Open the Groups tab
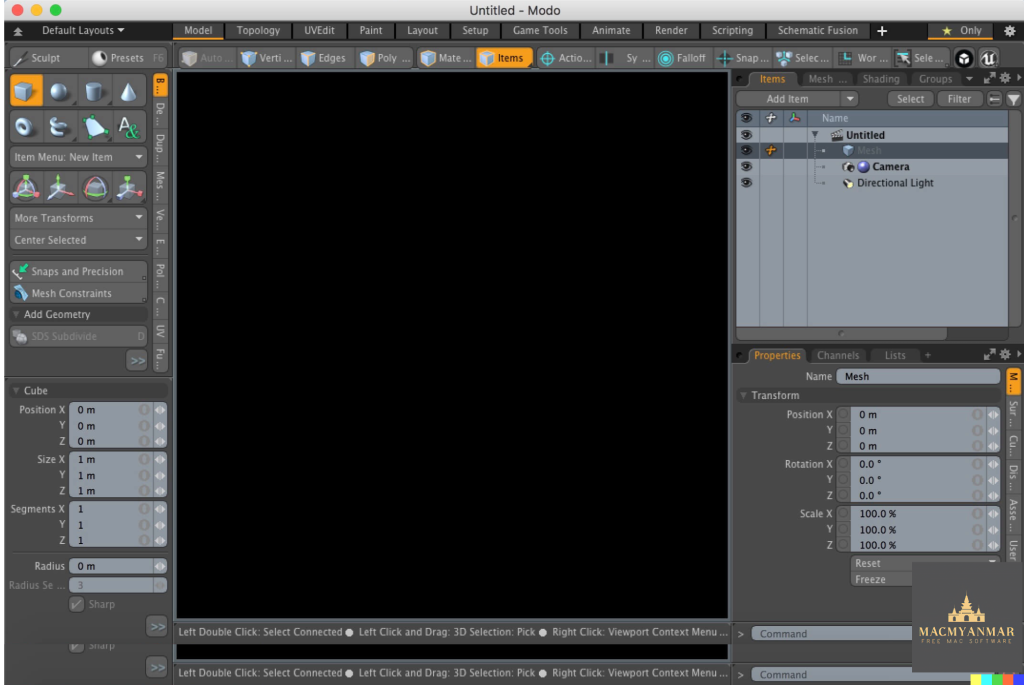Screen dimensions: 1024x685 935,79
